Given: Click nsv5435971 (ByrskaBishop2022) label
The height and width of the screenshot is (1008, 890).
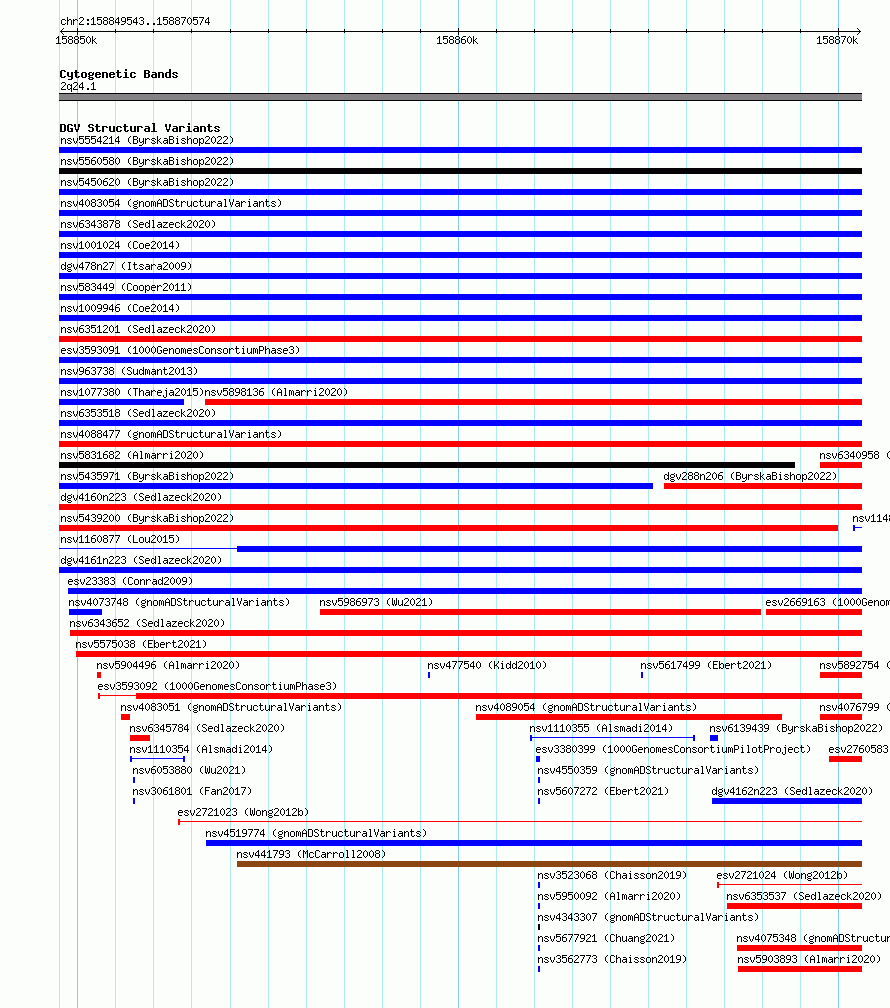Looking at the screenshot, I should tap(147, 476).
